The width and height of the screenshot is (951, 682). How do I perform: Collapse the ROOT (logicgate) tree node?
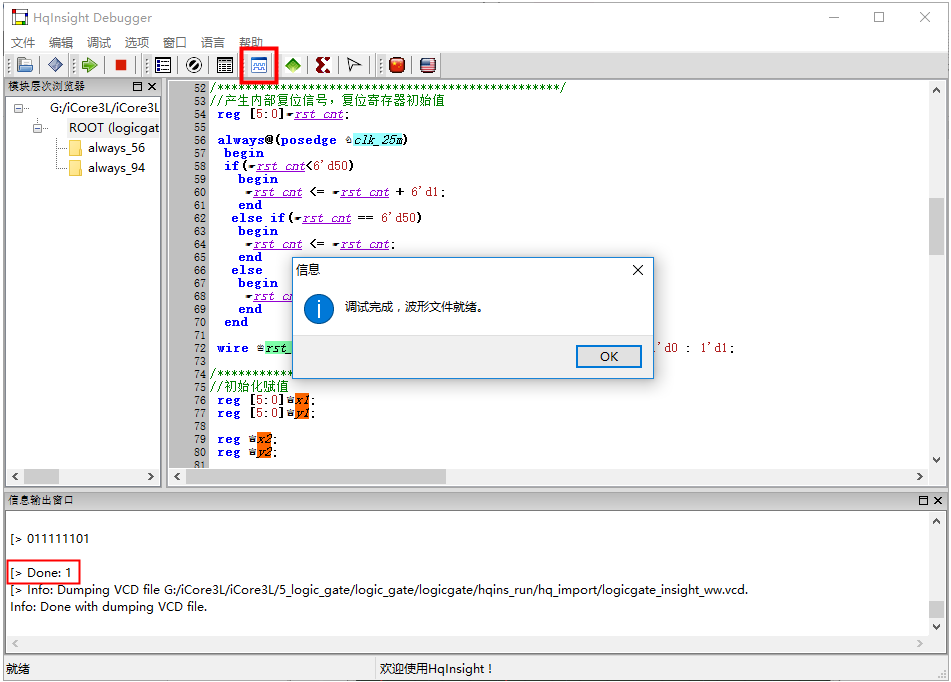40,128
